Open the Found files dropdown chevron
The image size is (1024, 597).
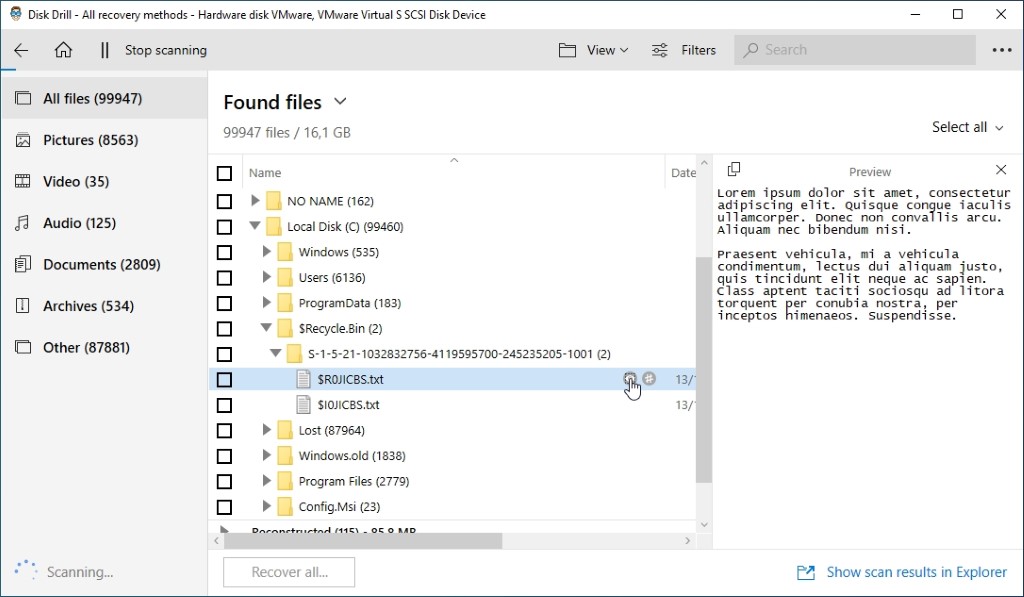pyautogui.click(x=340, y=102)
